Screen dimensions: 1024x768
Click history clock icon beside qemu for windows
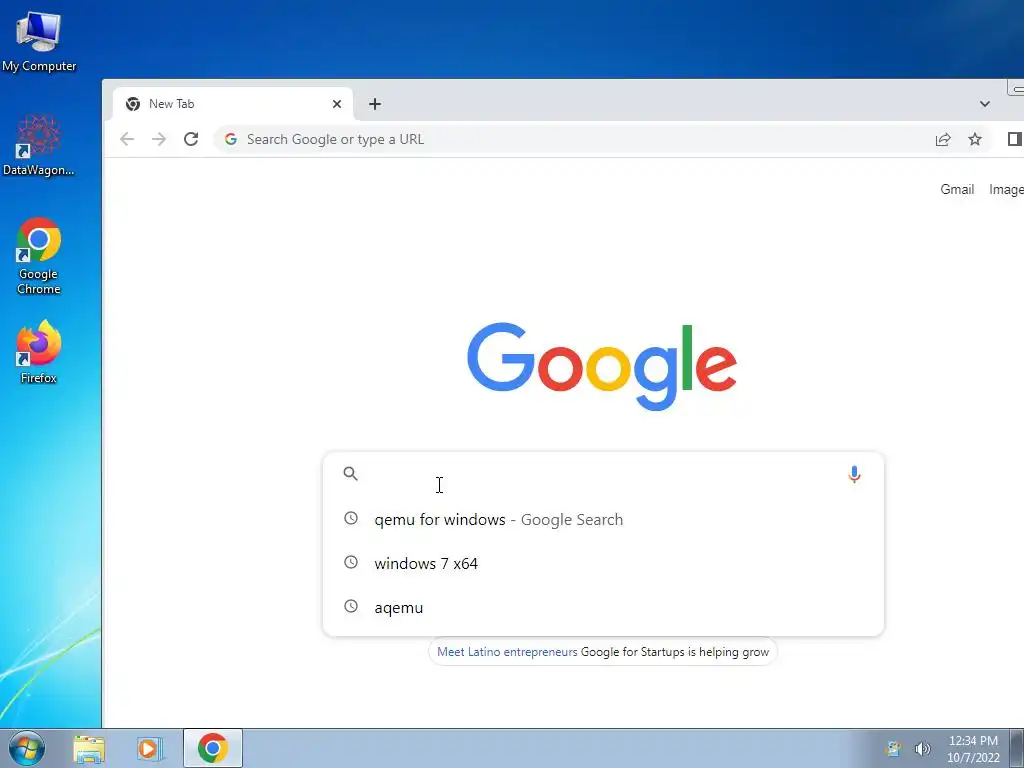351,519
